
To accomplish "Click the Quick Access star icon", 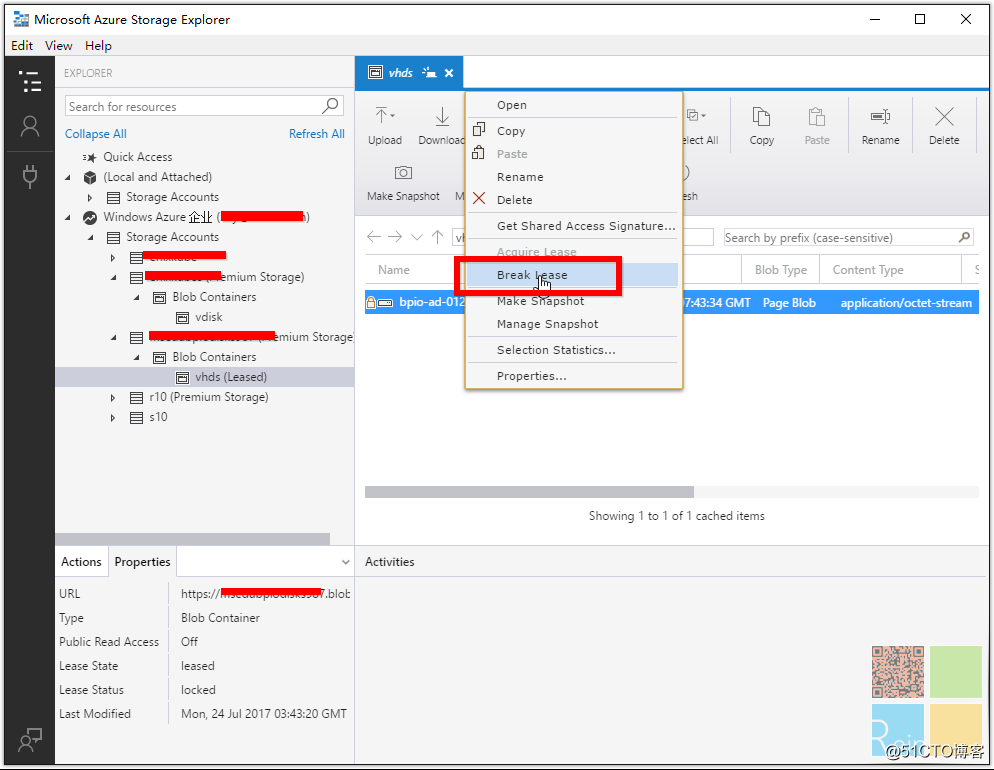I will [89, 157].
